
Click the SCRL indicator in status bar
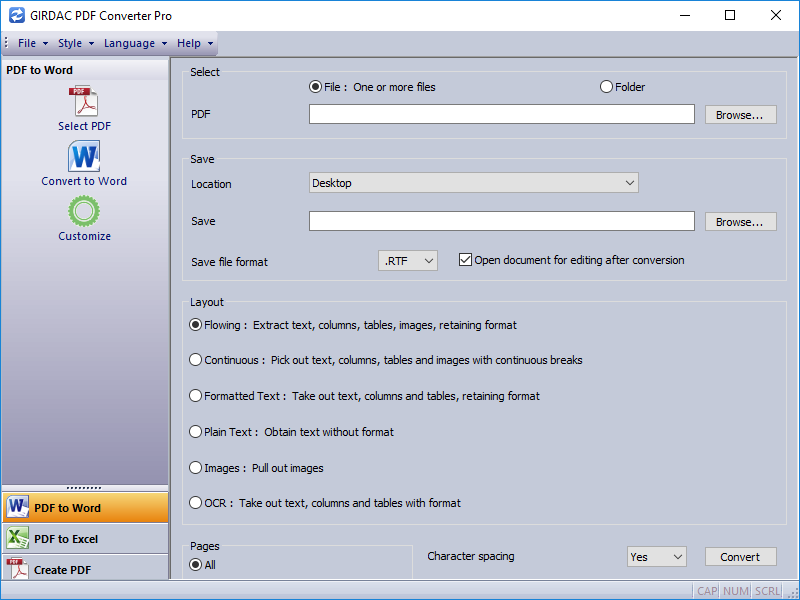(x=767, y=591)
